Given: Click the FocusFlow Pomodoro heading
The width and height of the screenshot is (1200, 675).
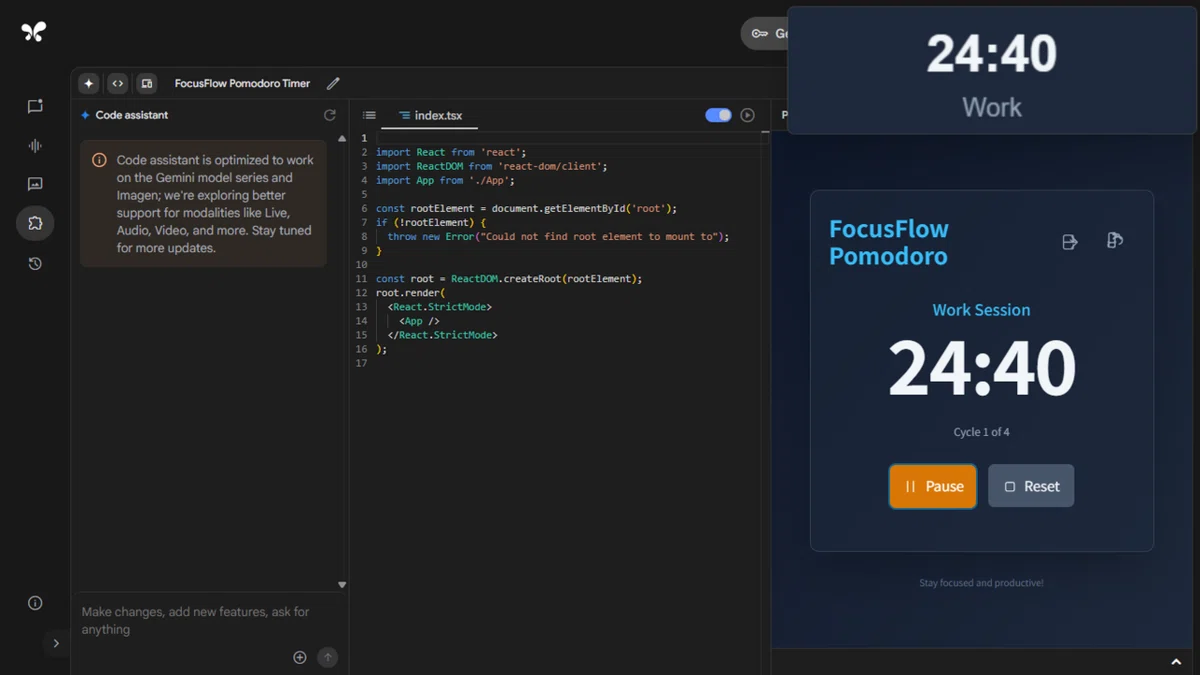Looking at the screenshot, I should tap(889, 242).
